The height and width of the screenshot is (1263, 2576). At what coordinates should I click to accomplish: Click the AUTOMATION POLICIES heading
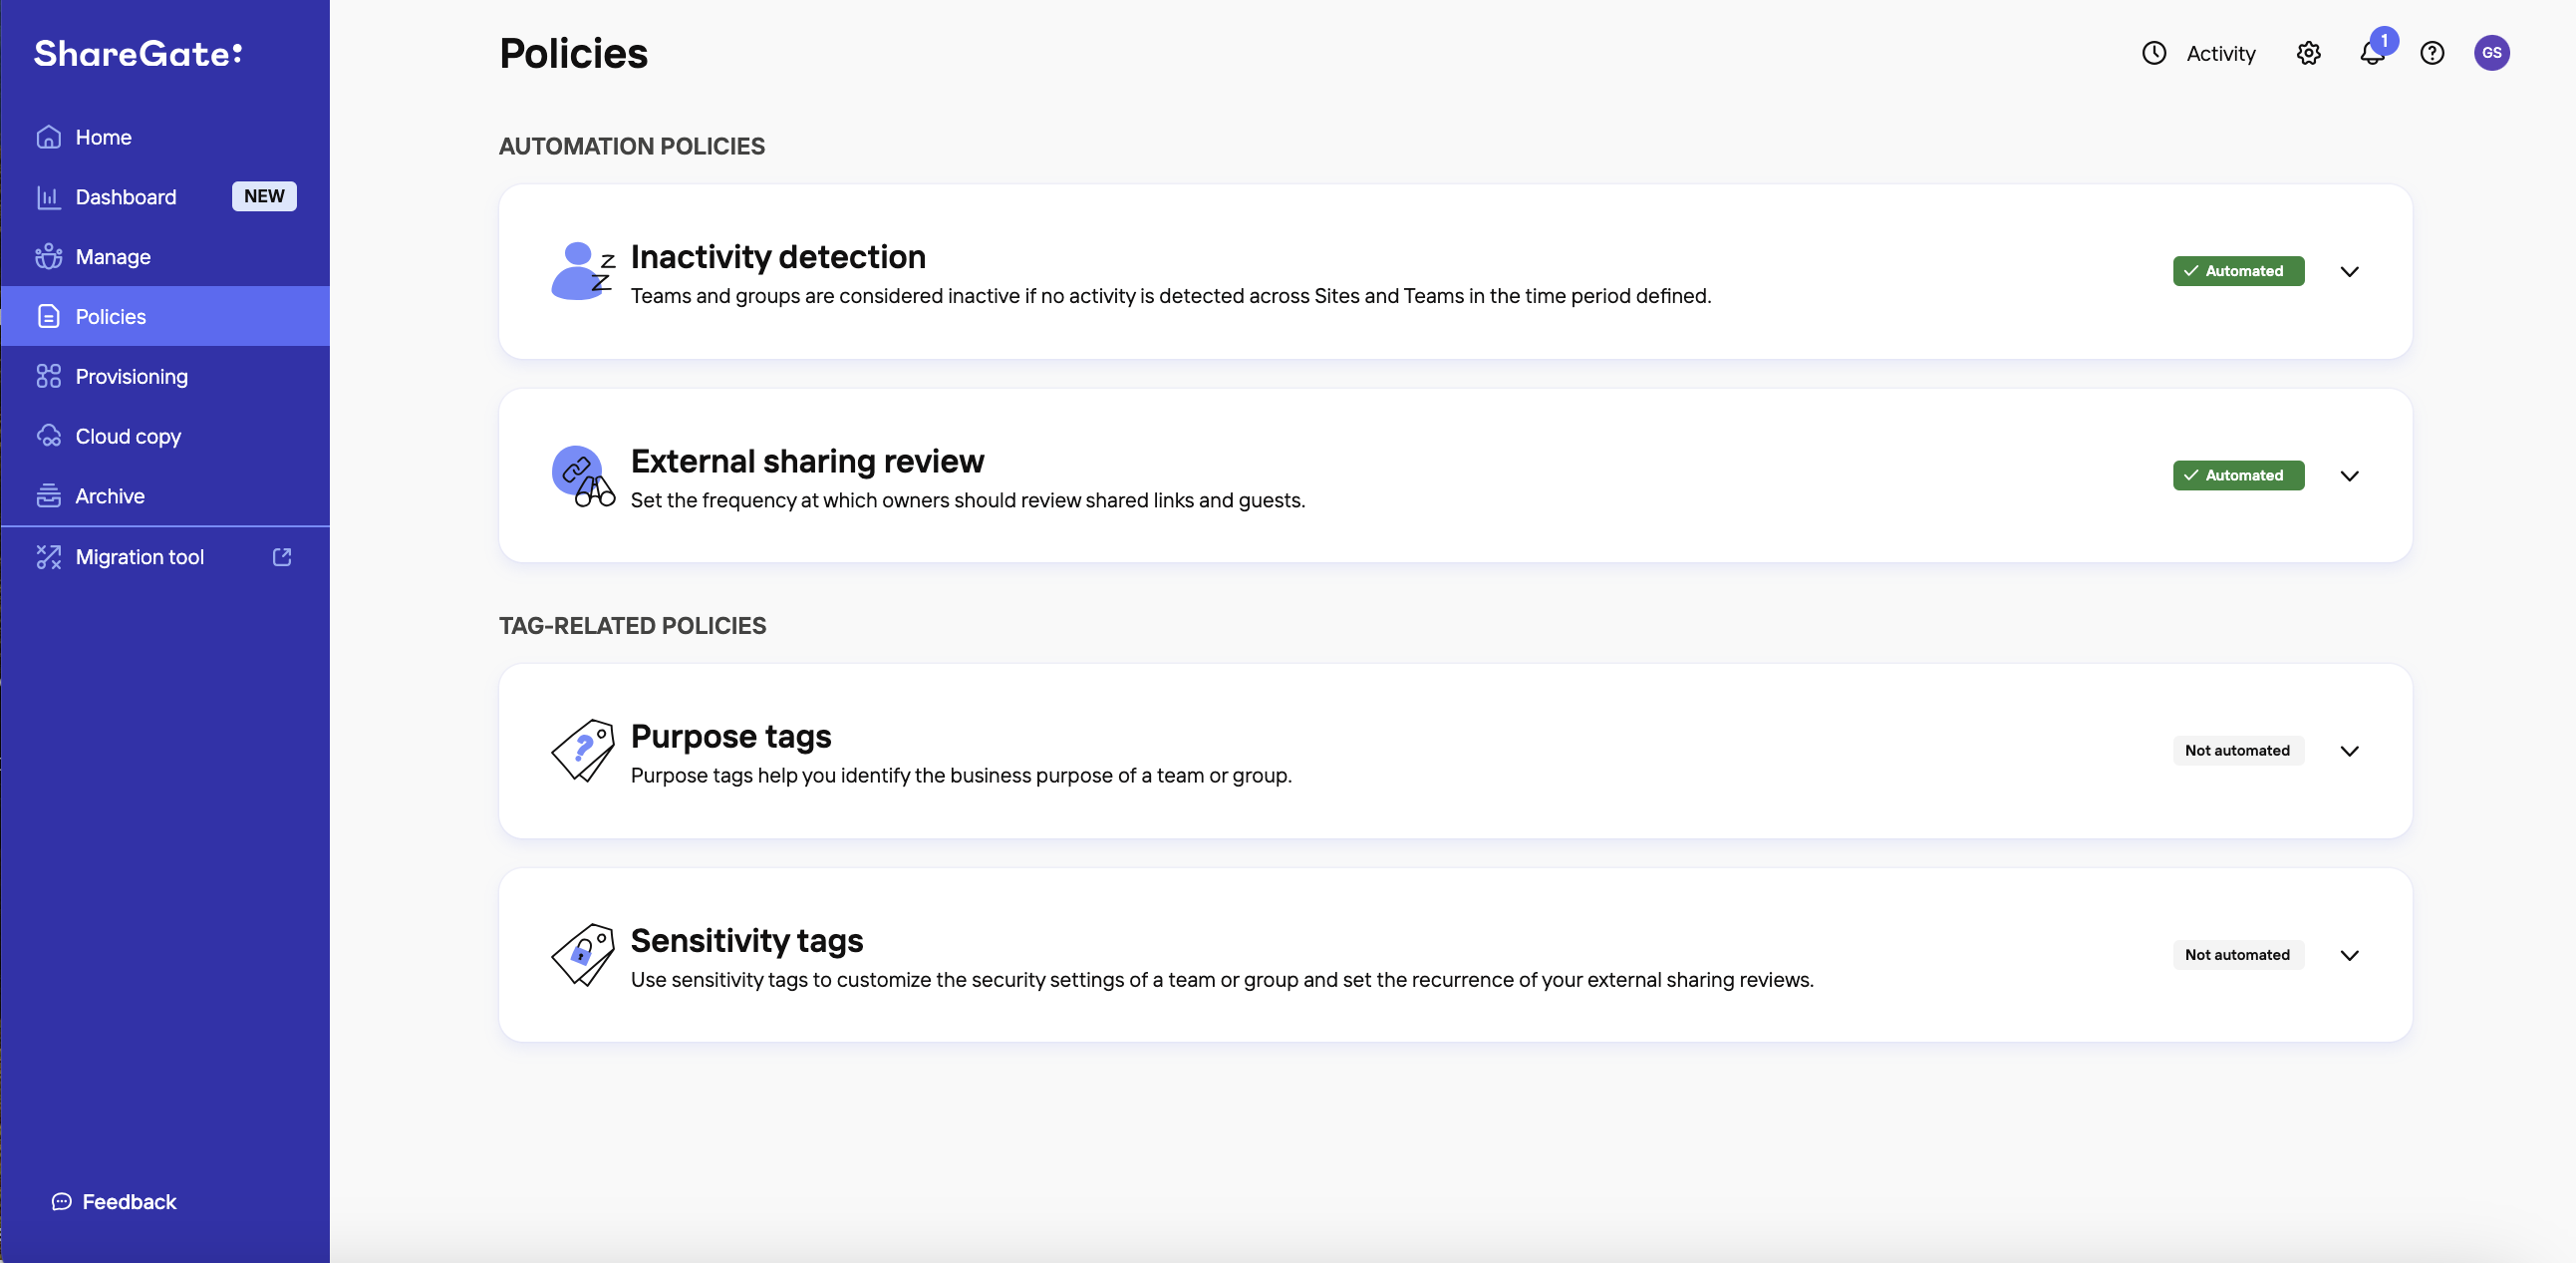(632, 146)
